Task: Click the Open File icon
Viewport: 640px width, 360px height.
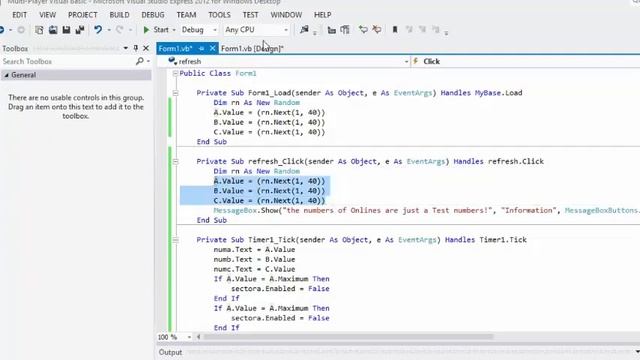Action: point(53,30)
